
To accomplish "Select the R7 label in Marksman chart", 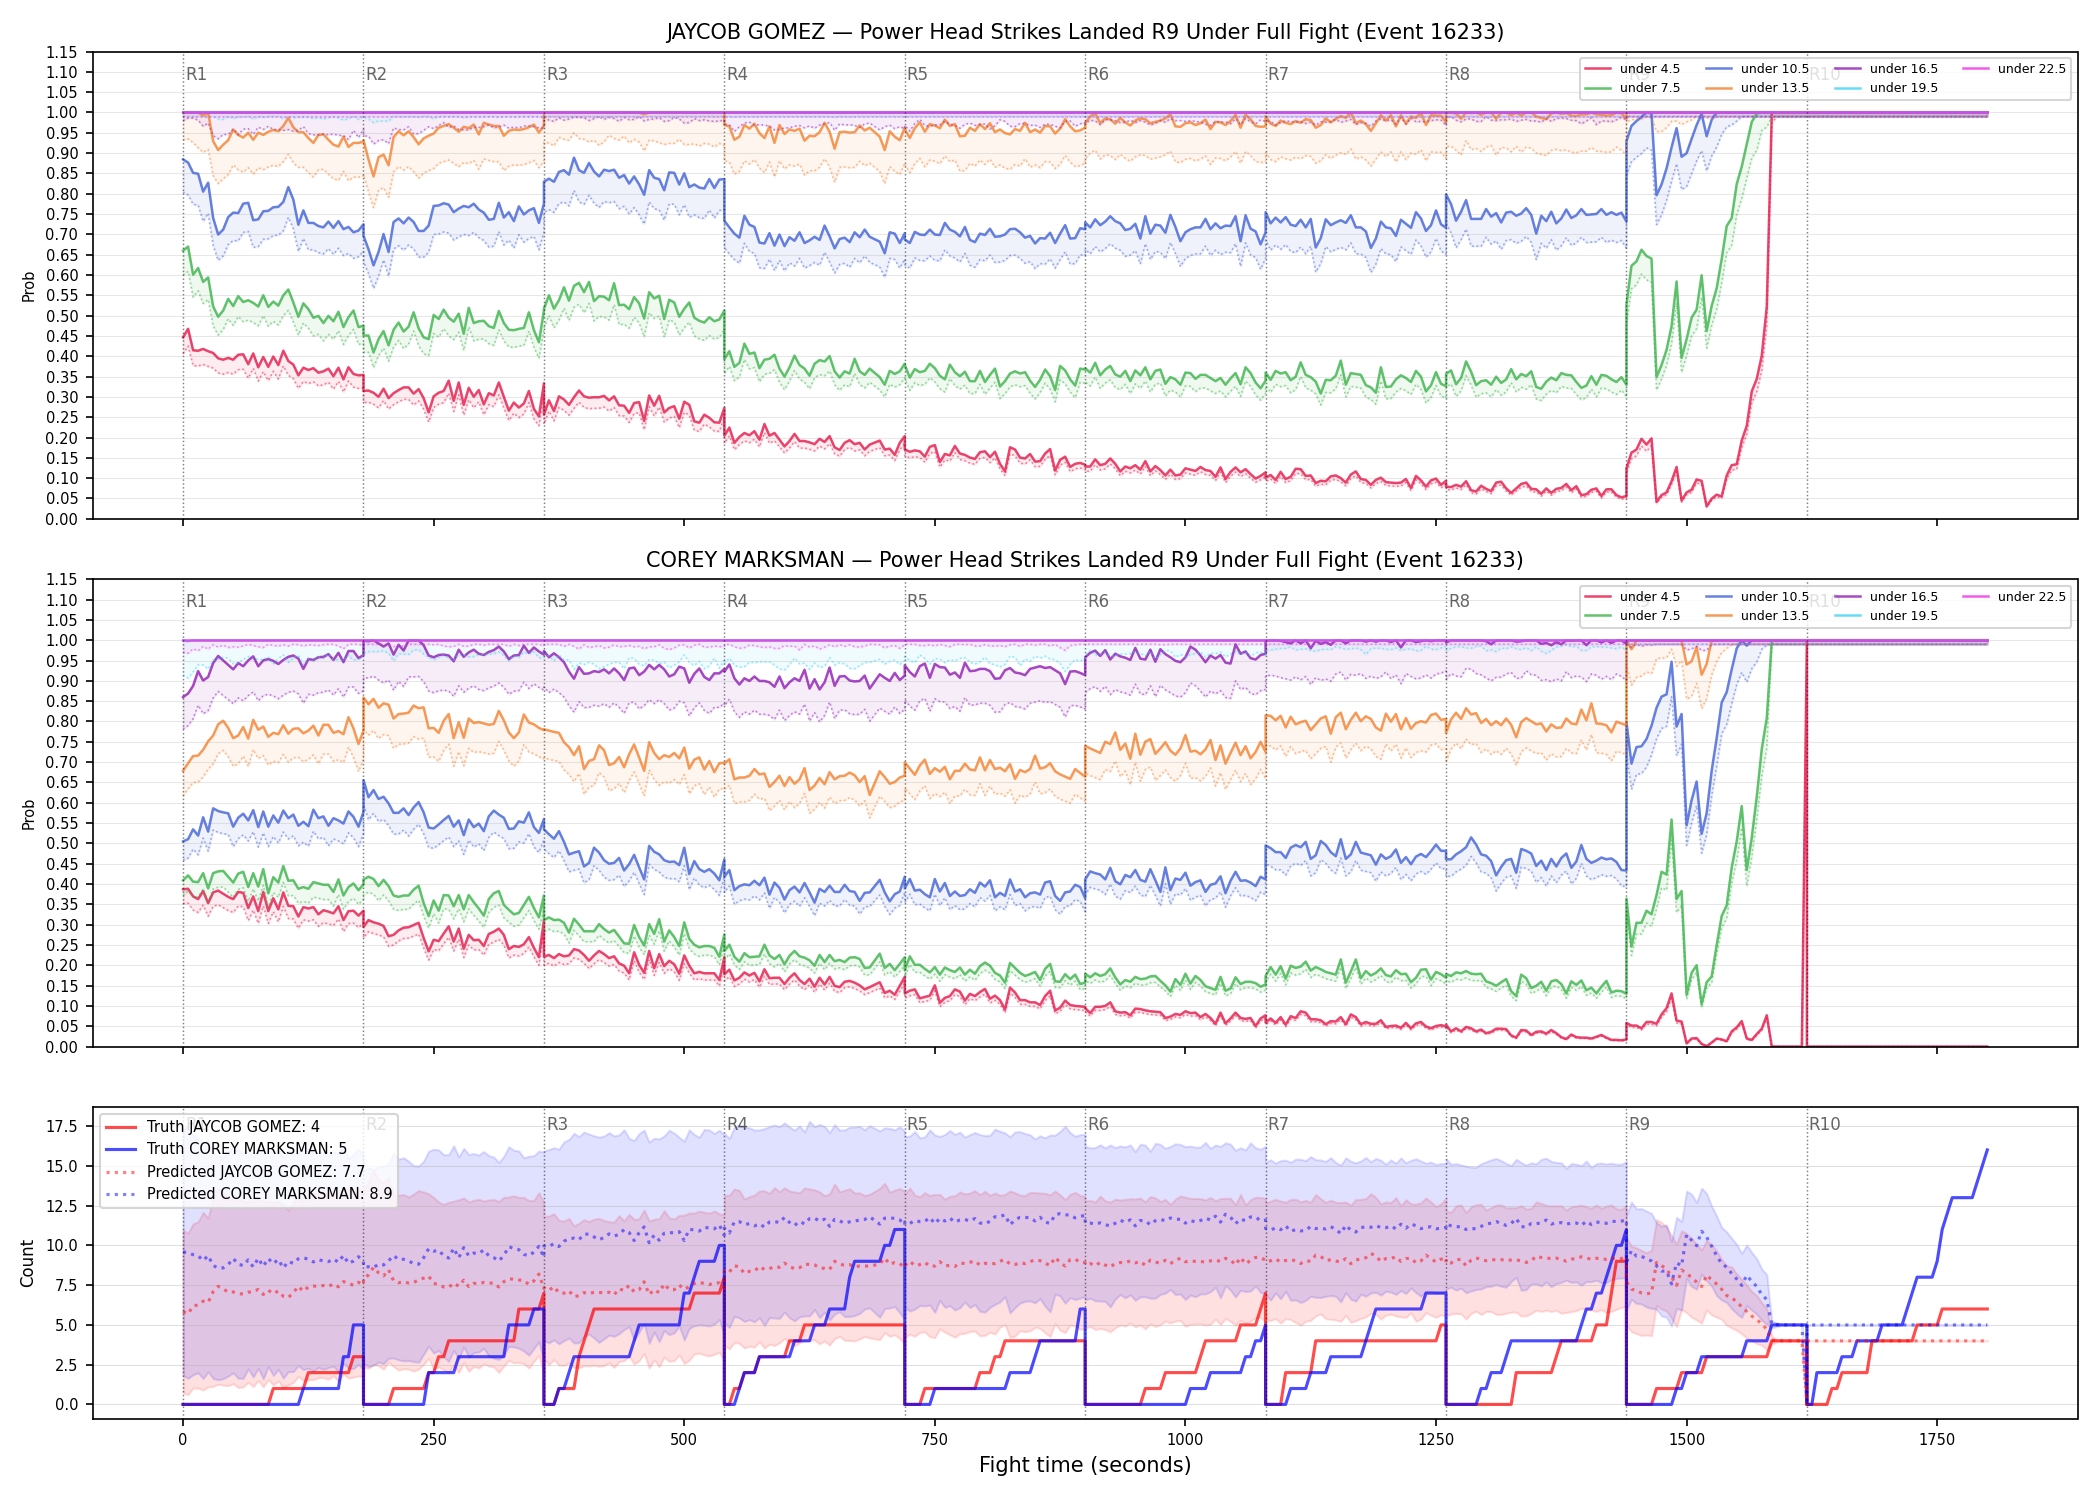I will pyautogui.click(x=1278, y=601).
